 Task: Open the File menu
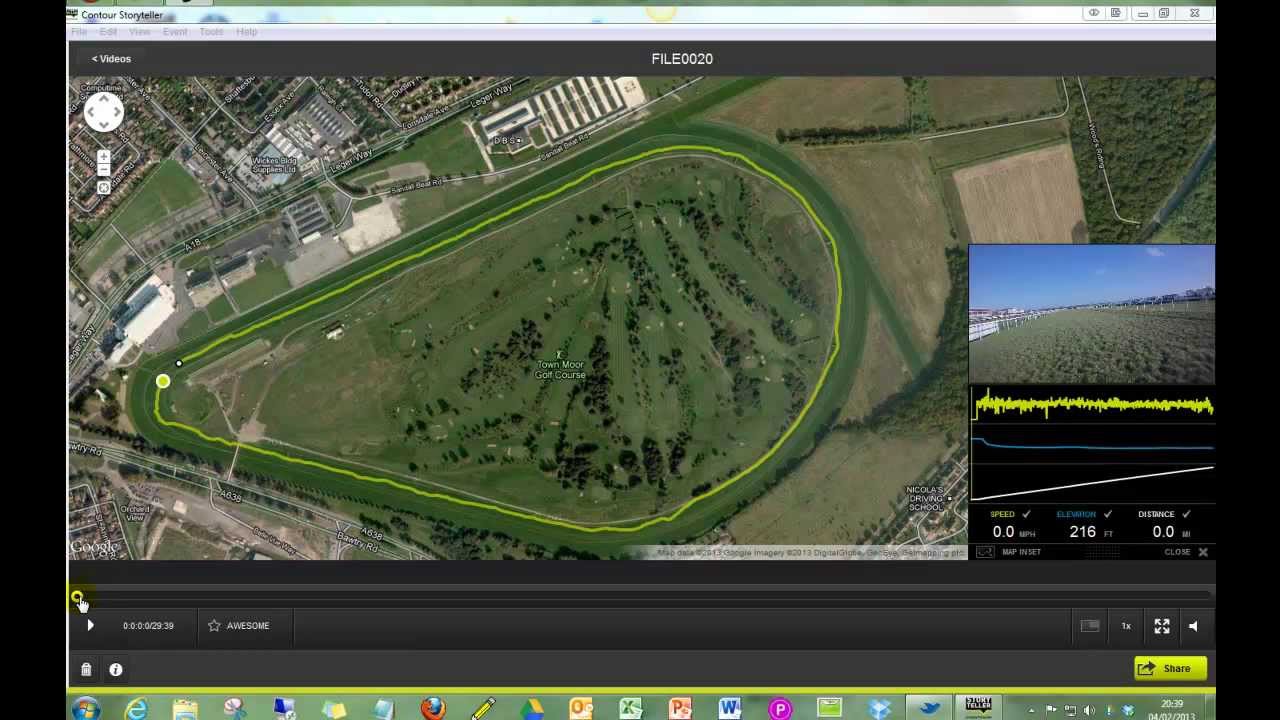79,32
